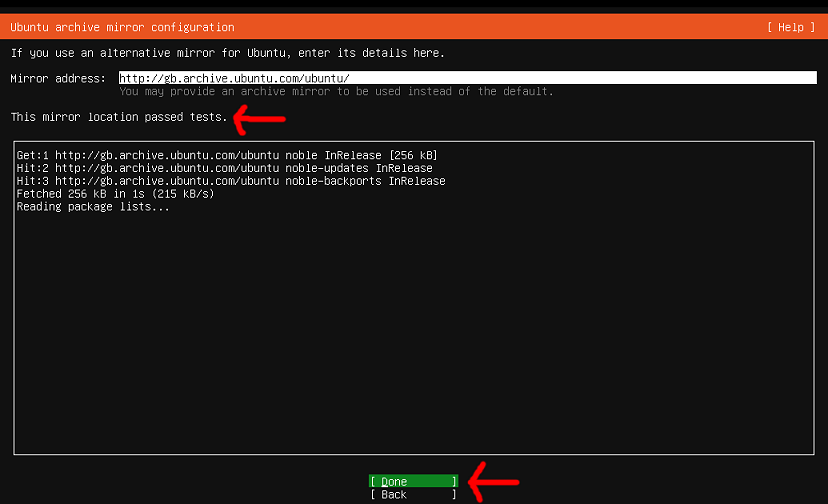Click the red arrow beside Done
Image resolution: width=828 pixels, height=504 pixels.
point(494,482)
